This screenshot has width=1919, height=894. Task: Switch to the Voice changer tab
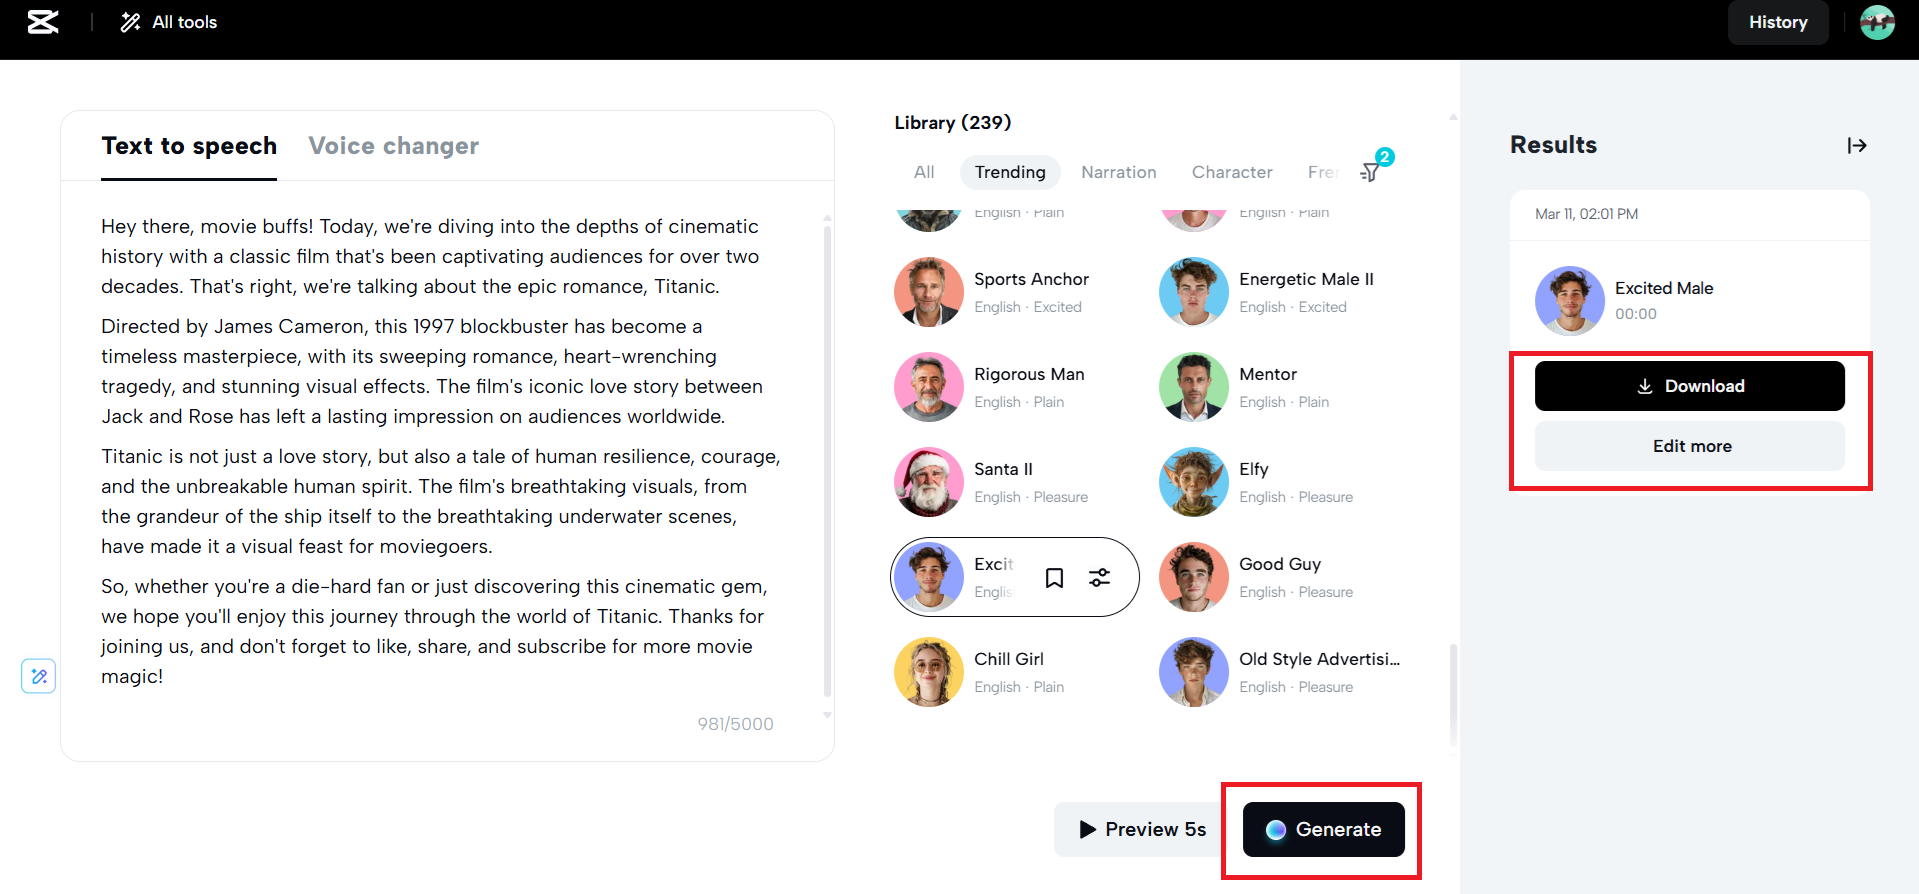(393, 146)
